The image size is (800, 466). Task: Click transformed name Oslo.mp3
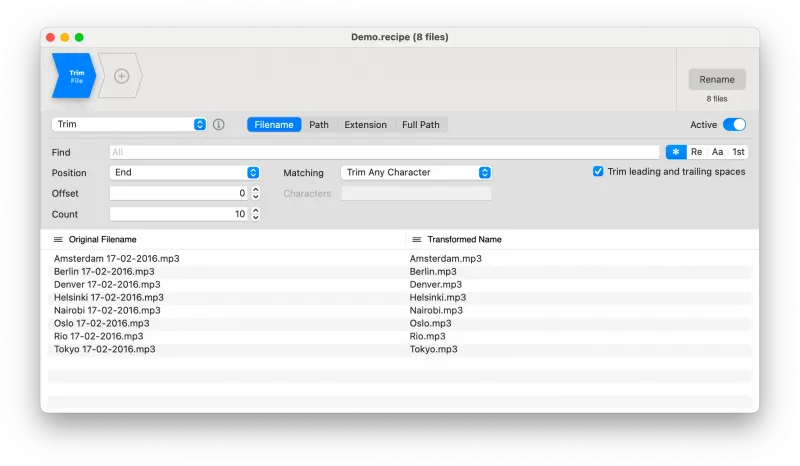click(x=430, y=323)
